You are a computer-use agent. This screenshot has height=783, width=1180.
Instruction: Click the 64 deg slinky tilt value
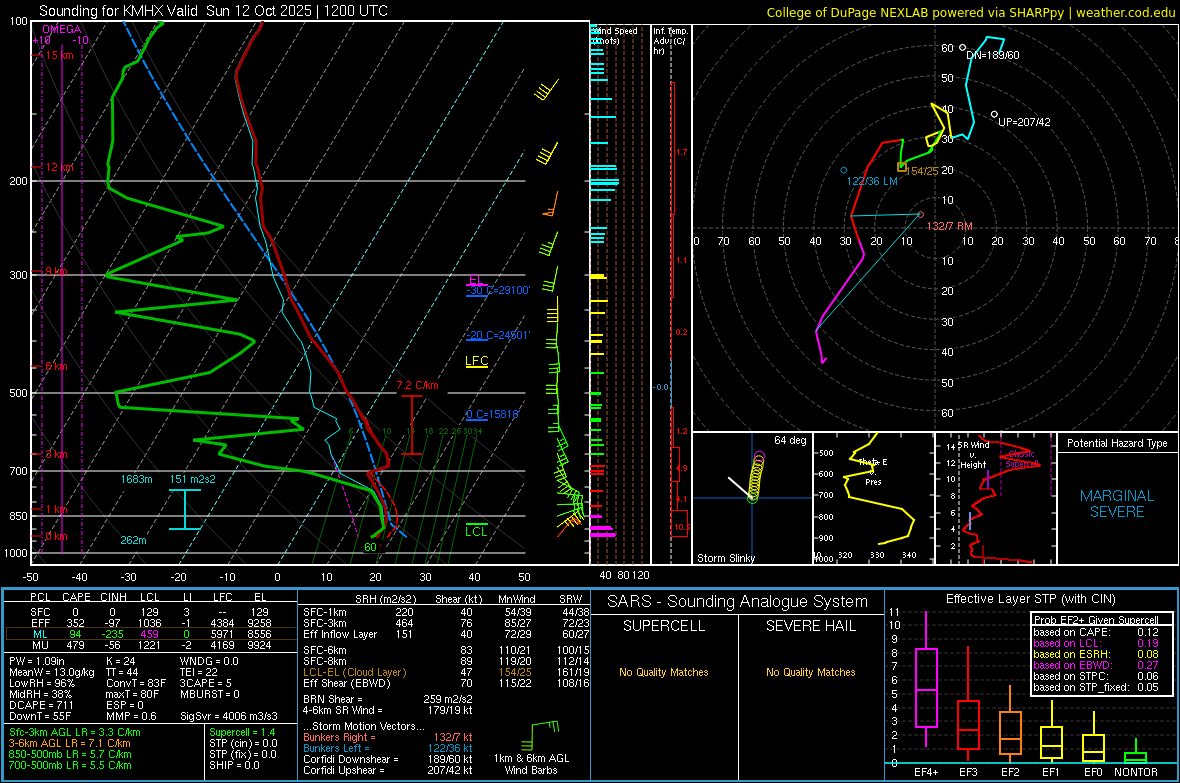[790, 440]
